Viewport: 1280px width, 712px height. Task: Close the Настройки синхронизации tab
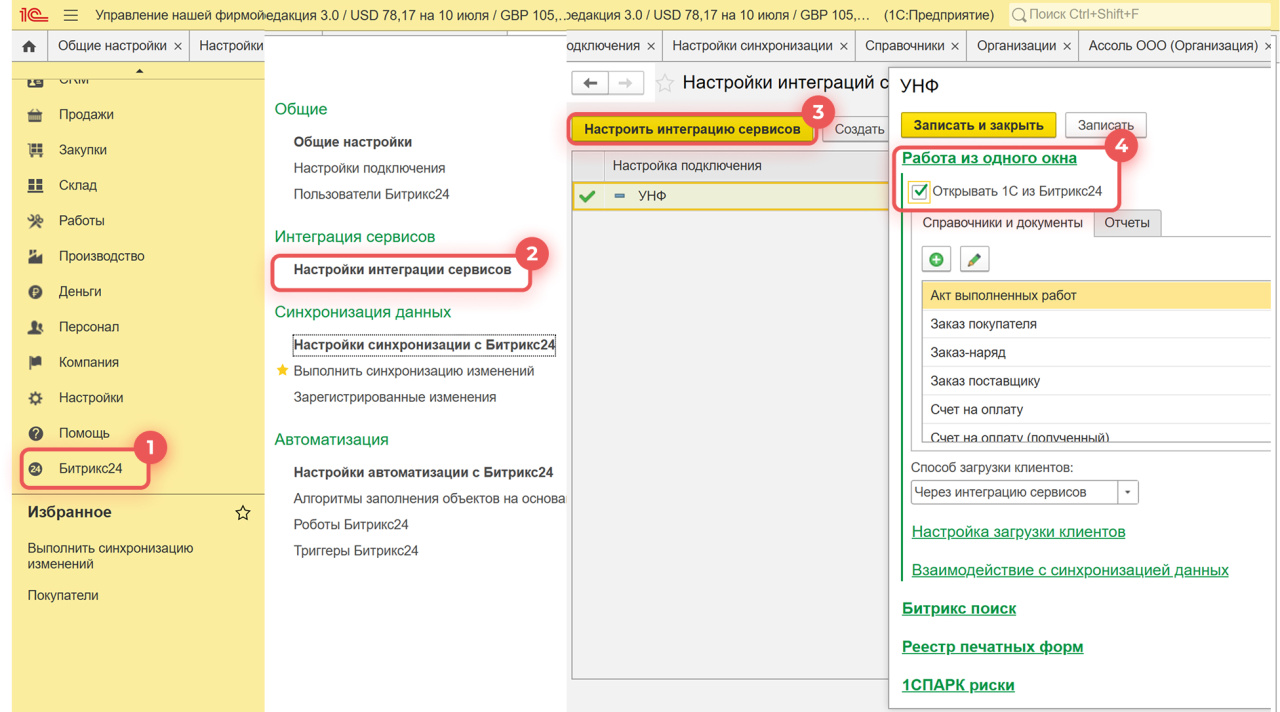point(844,46)
